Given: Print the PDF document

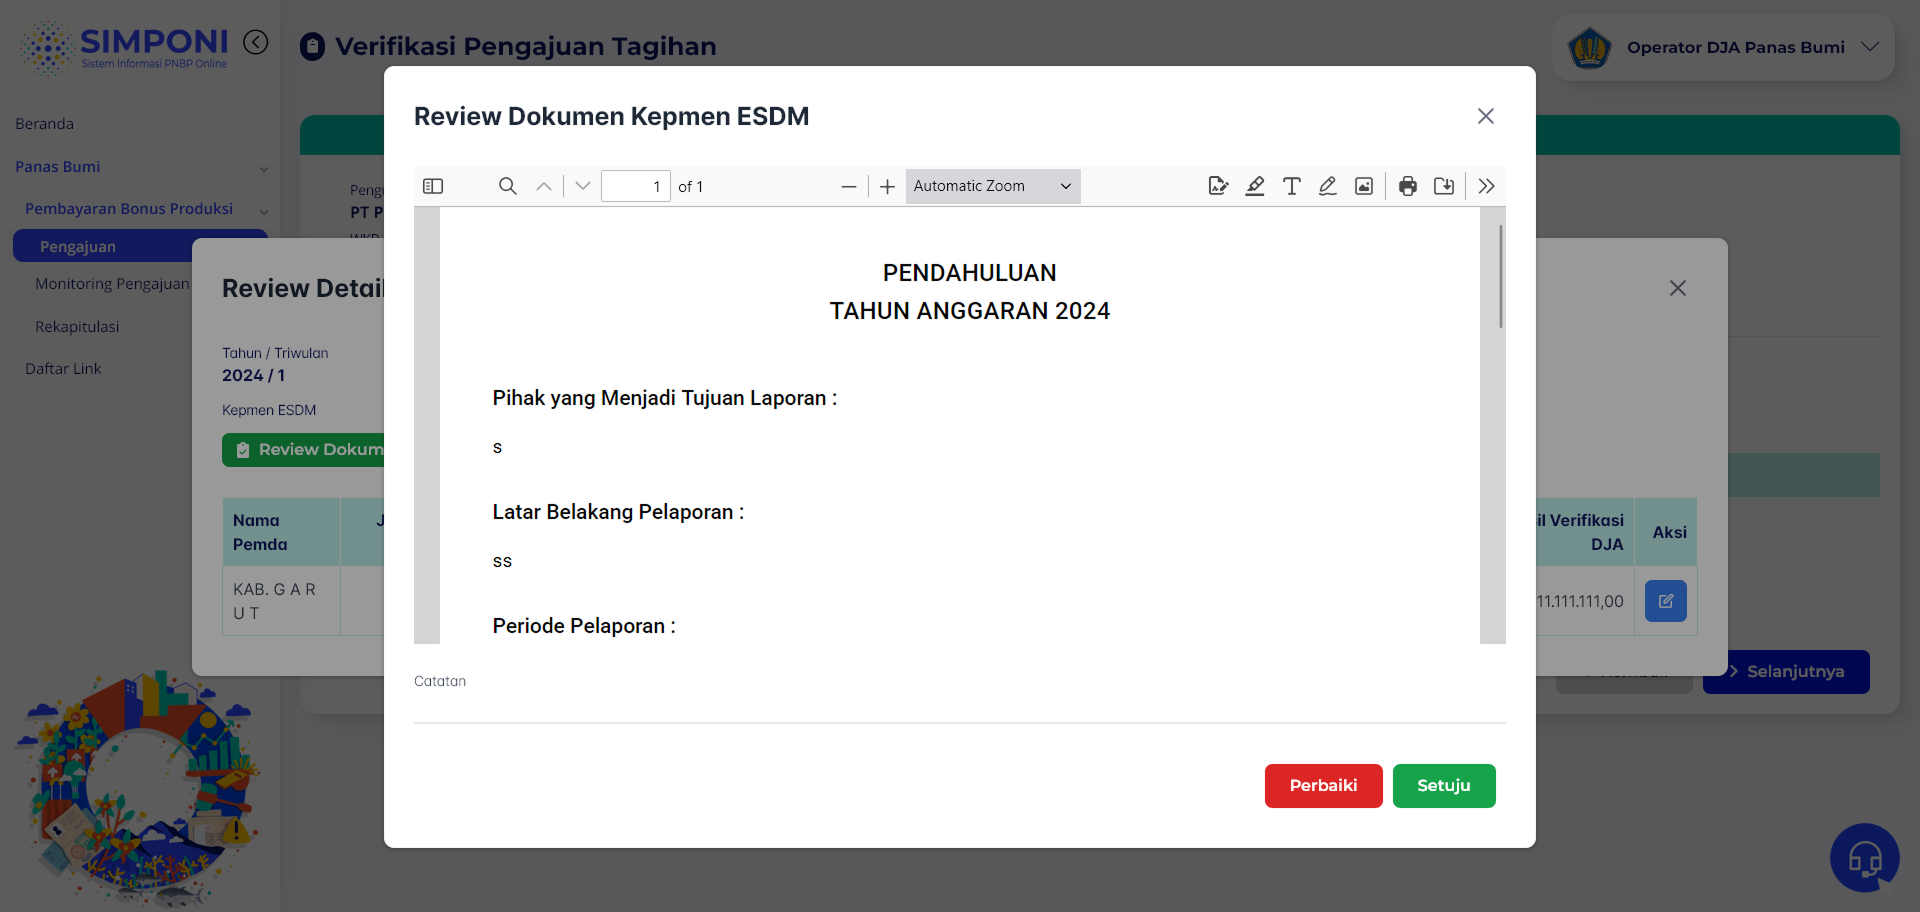Looking at the screenshot, I should click(x=1408, y=186).
